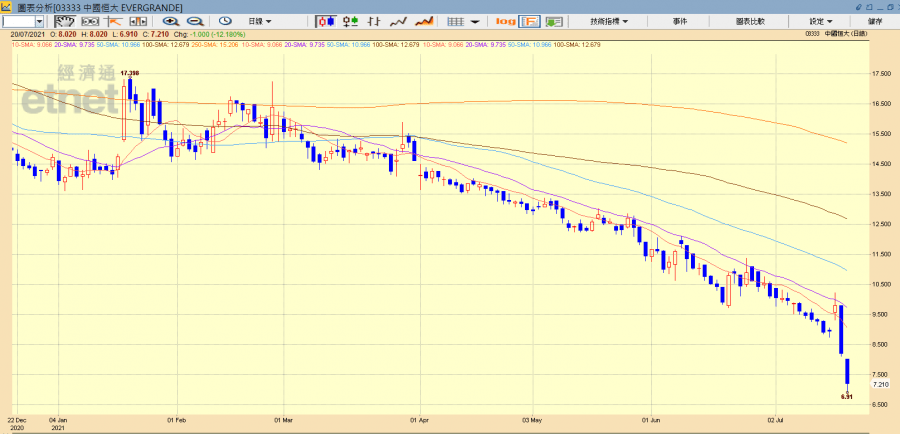Switch to candlestick chart type
The width and height of the screenshot is (900, 434).
tap(327, 21)
